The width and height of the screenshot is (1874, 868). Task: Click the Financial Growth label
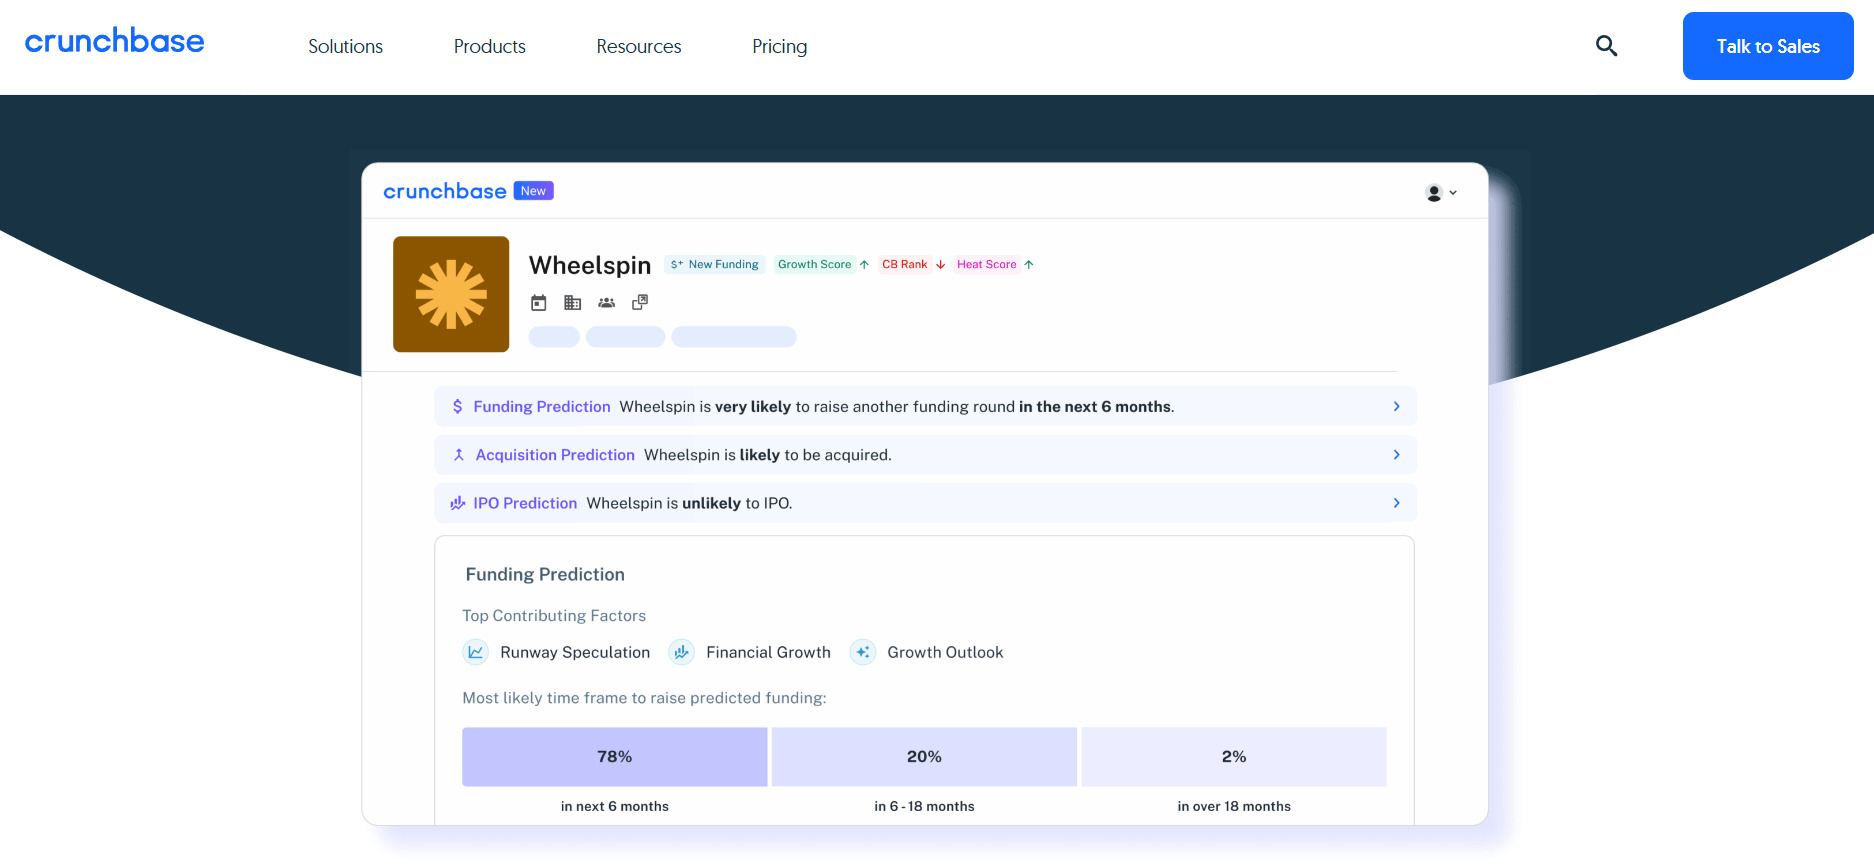coord(768,652)
